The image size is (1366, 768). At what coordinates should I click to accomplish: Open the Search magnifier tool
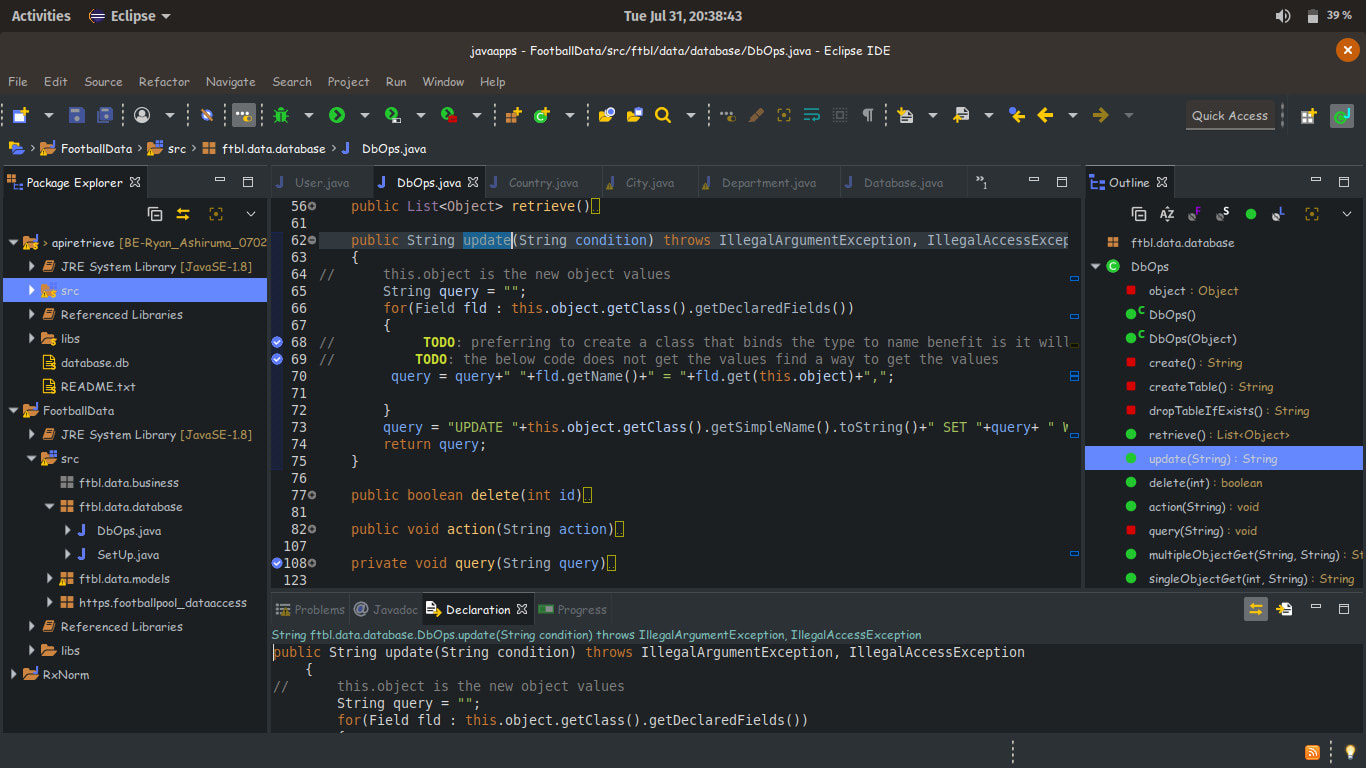pos(662,115)
